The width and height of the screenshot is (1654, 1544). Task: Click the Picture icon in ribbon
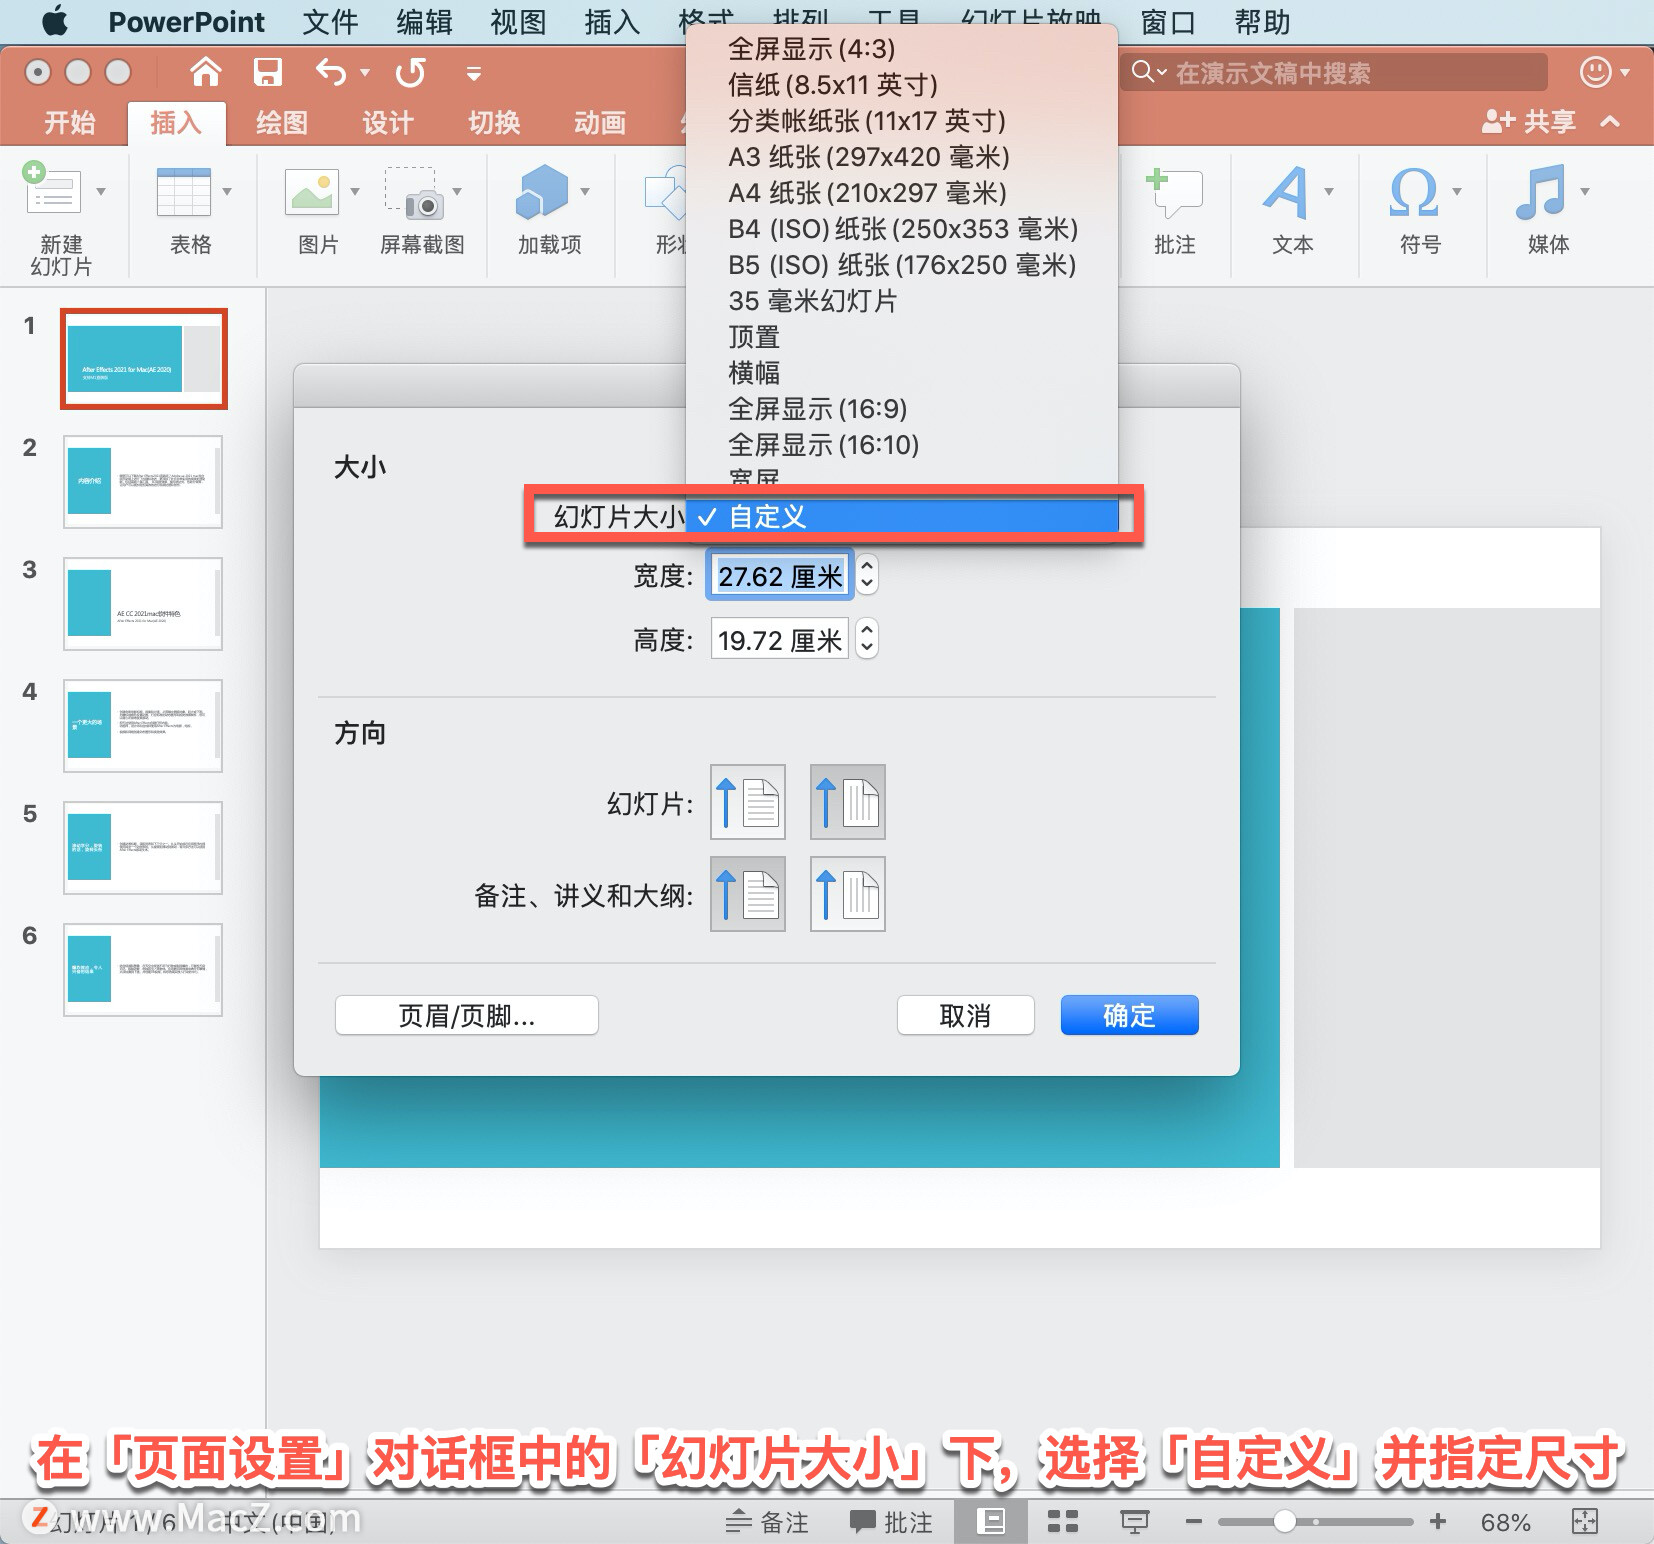[x=313, y=191]
